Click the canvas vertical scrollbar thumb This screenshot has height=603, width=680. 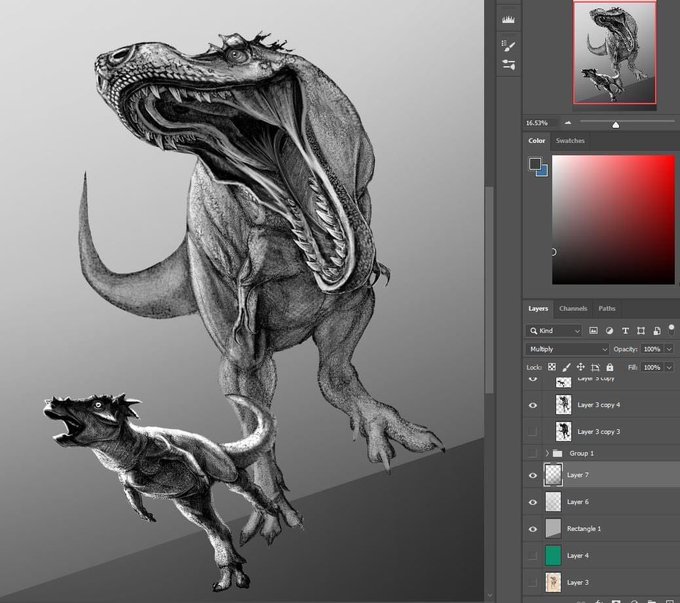[490, 290]
